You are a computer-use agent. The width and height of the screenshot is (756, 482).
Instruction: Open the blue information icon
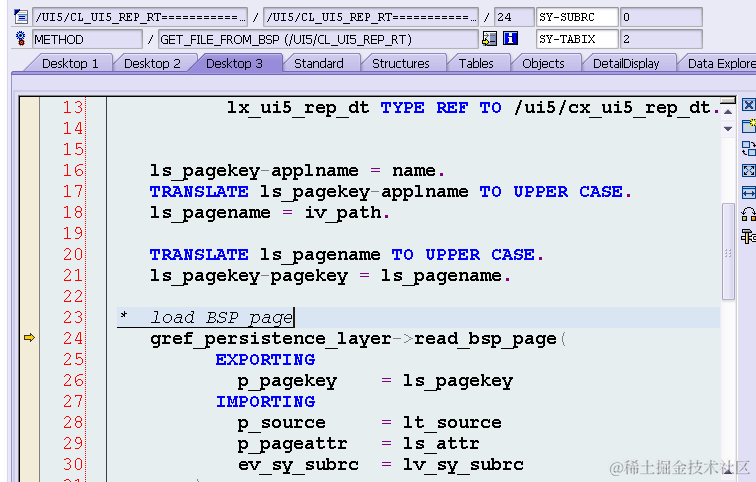[510, 39]
